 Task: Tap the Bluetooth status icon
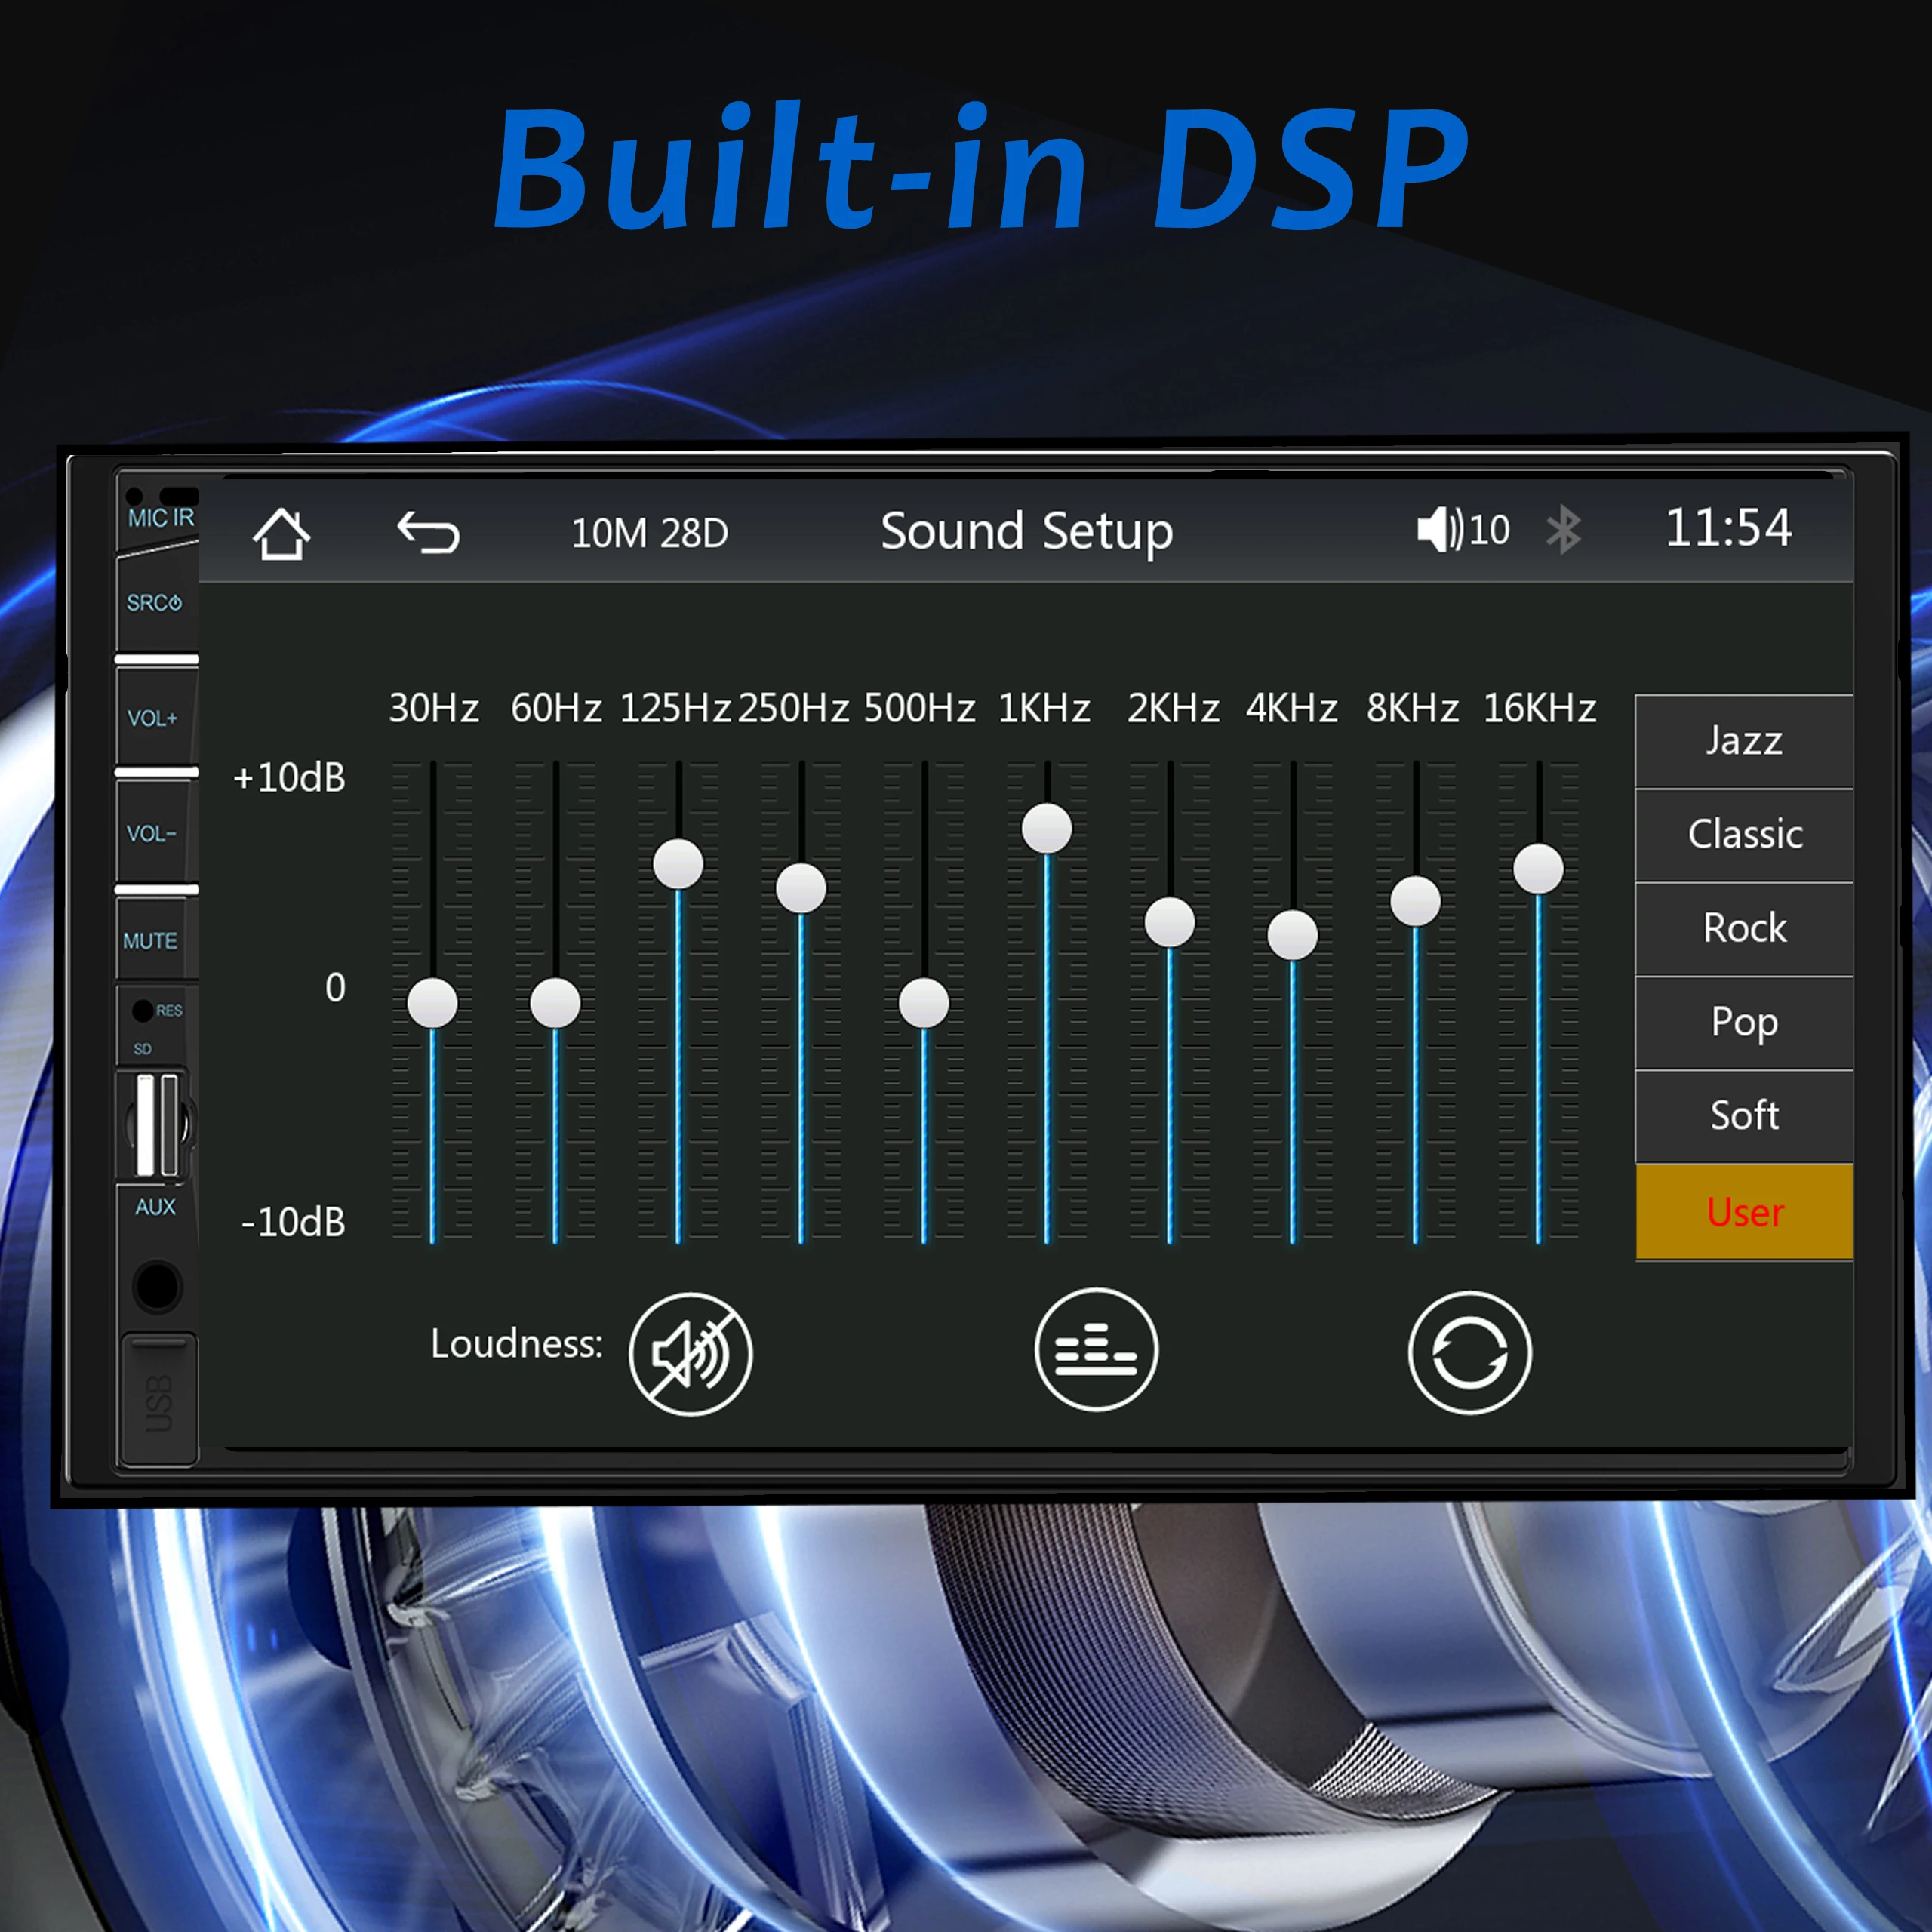point(1563,529)
